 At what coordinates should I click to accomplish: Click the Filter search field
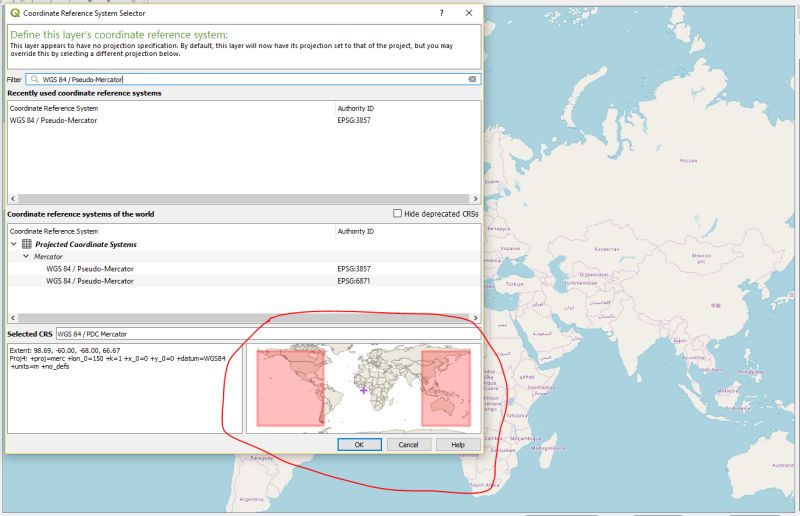[x=253, y=79]
